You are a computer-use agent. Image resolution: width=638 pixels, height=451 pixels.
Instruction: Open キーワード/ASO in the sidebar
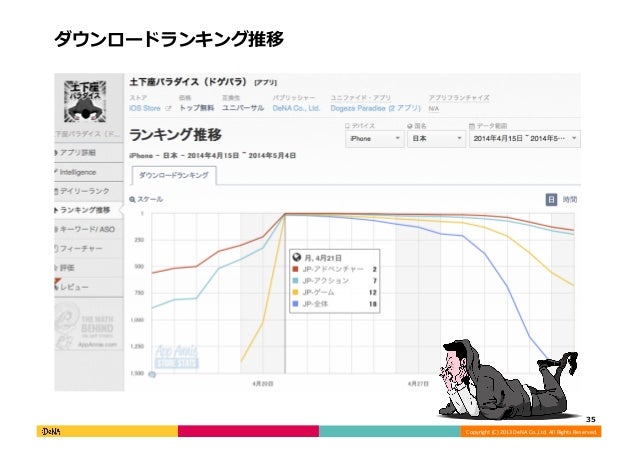[89, 230]
